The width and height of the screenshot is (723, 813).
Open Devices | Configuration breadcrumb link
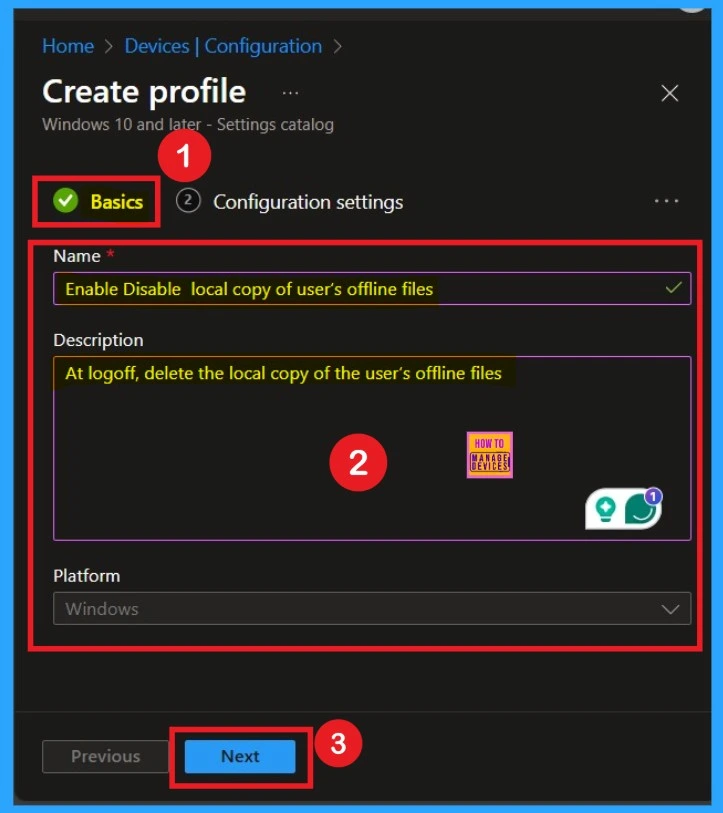click(223, 46)
